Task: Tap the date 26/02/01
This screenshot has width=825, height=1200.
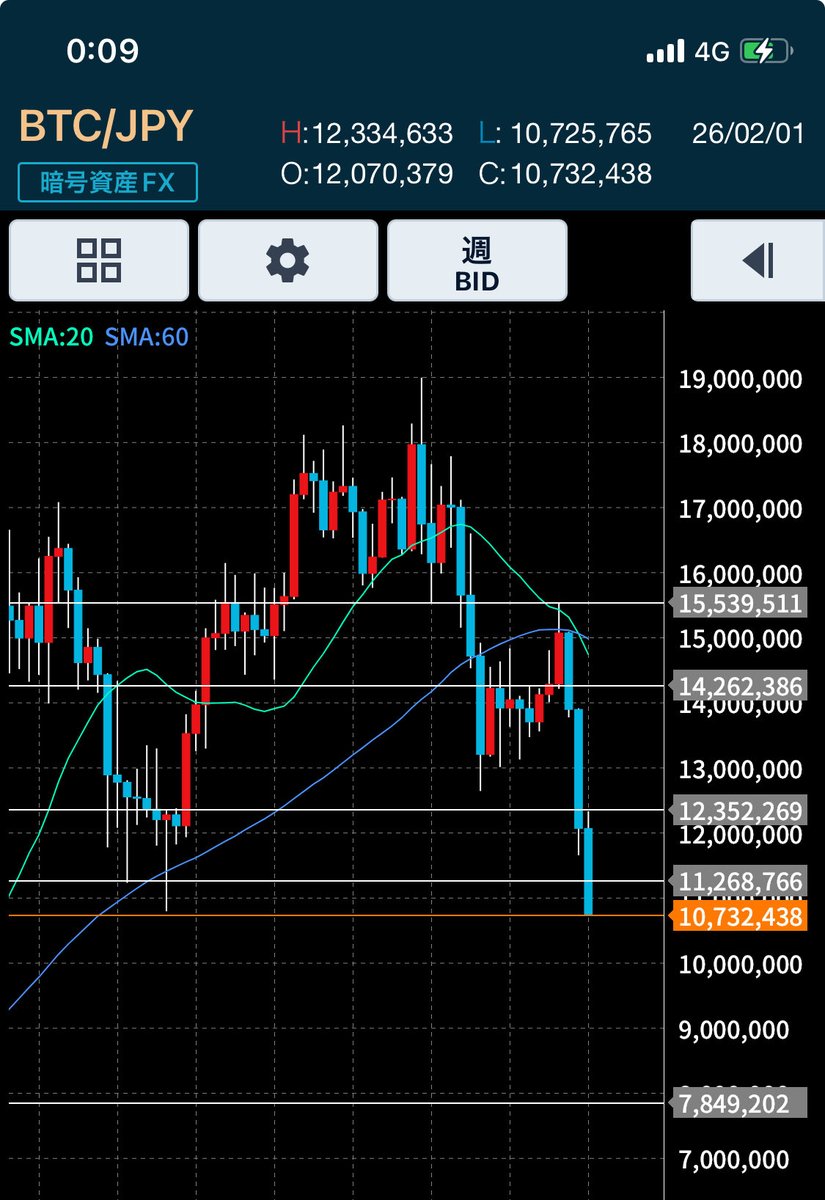Action: click(x=748, y=133)
